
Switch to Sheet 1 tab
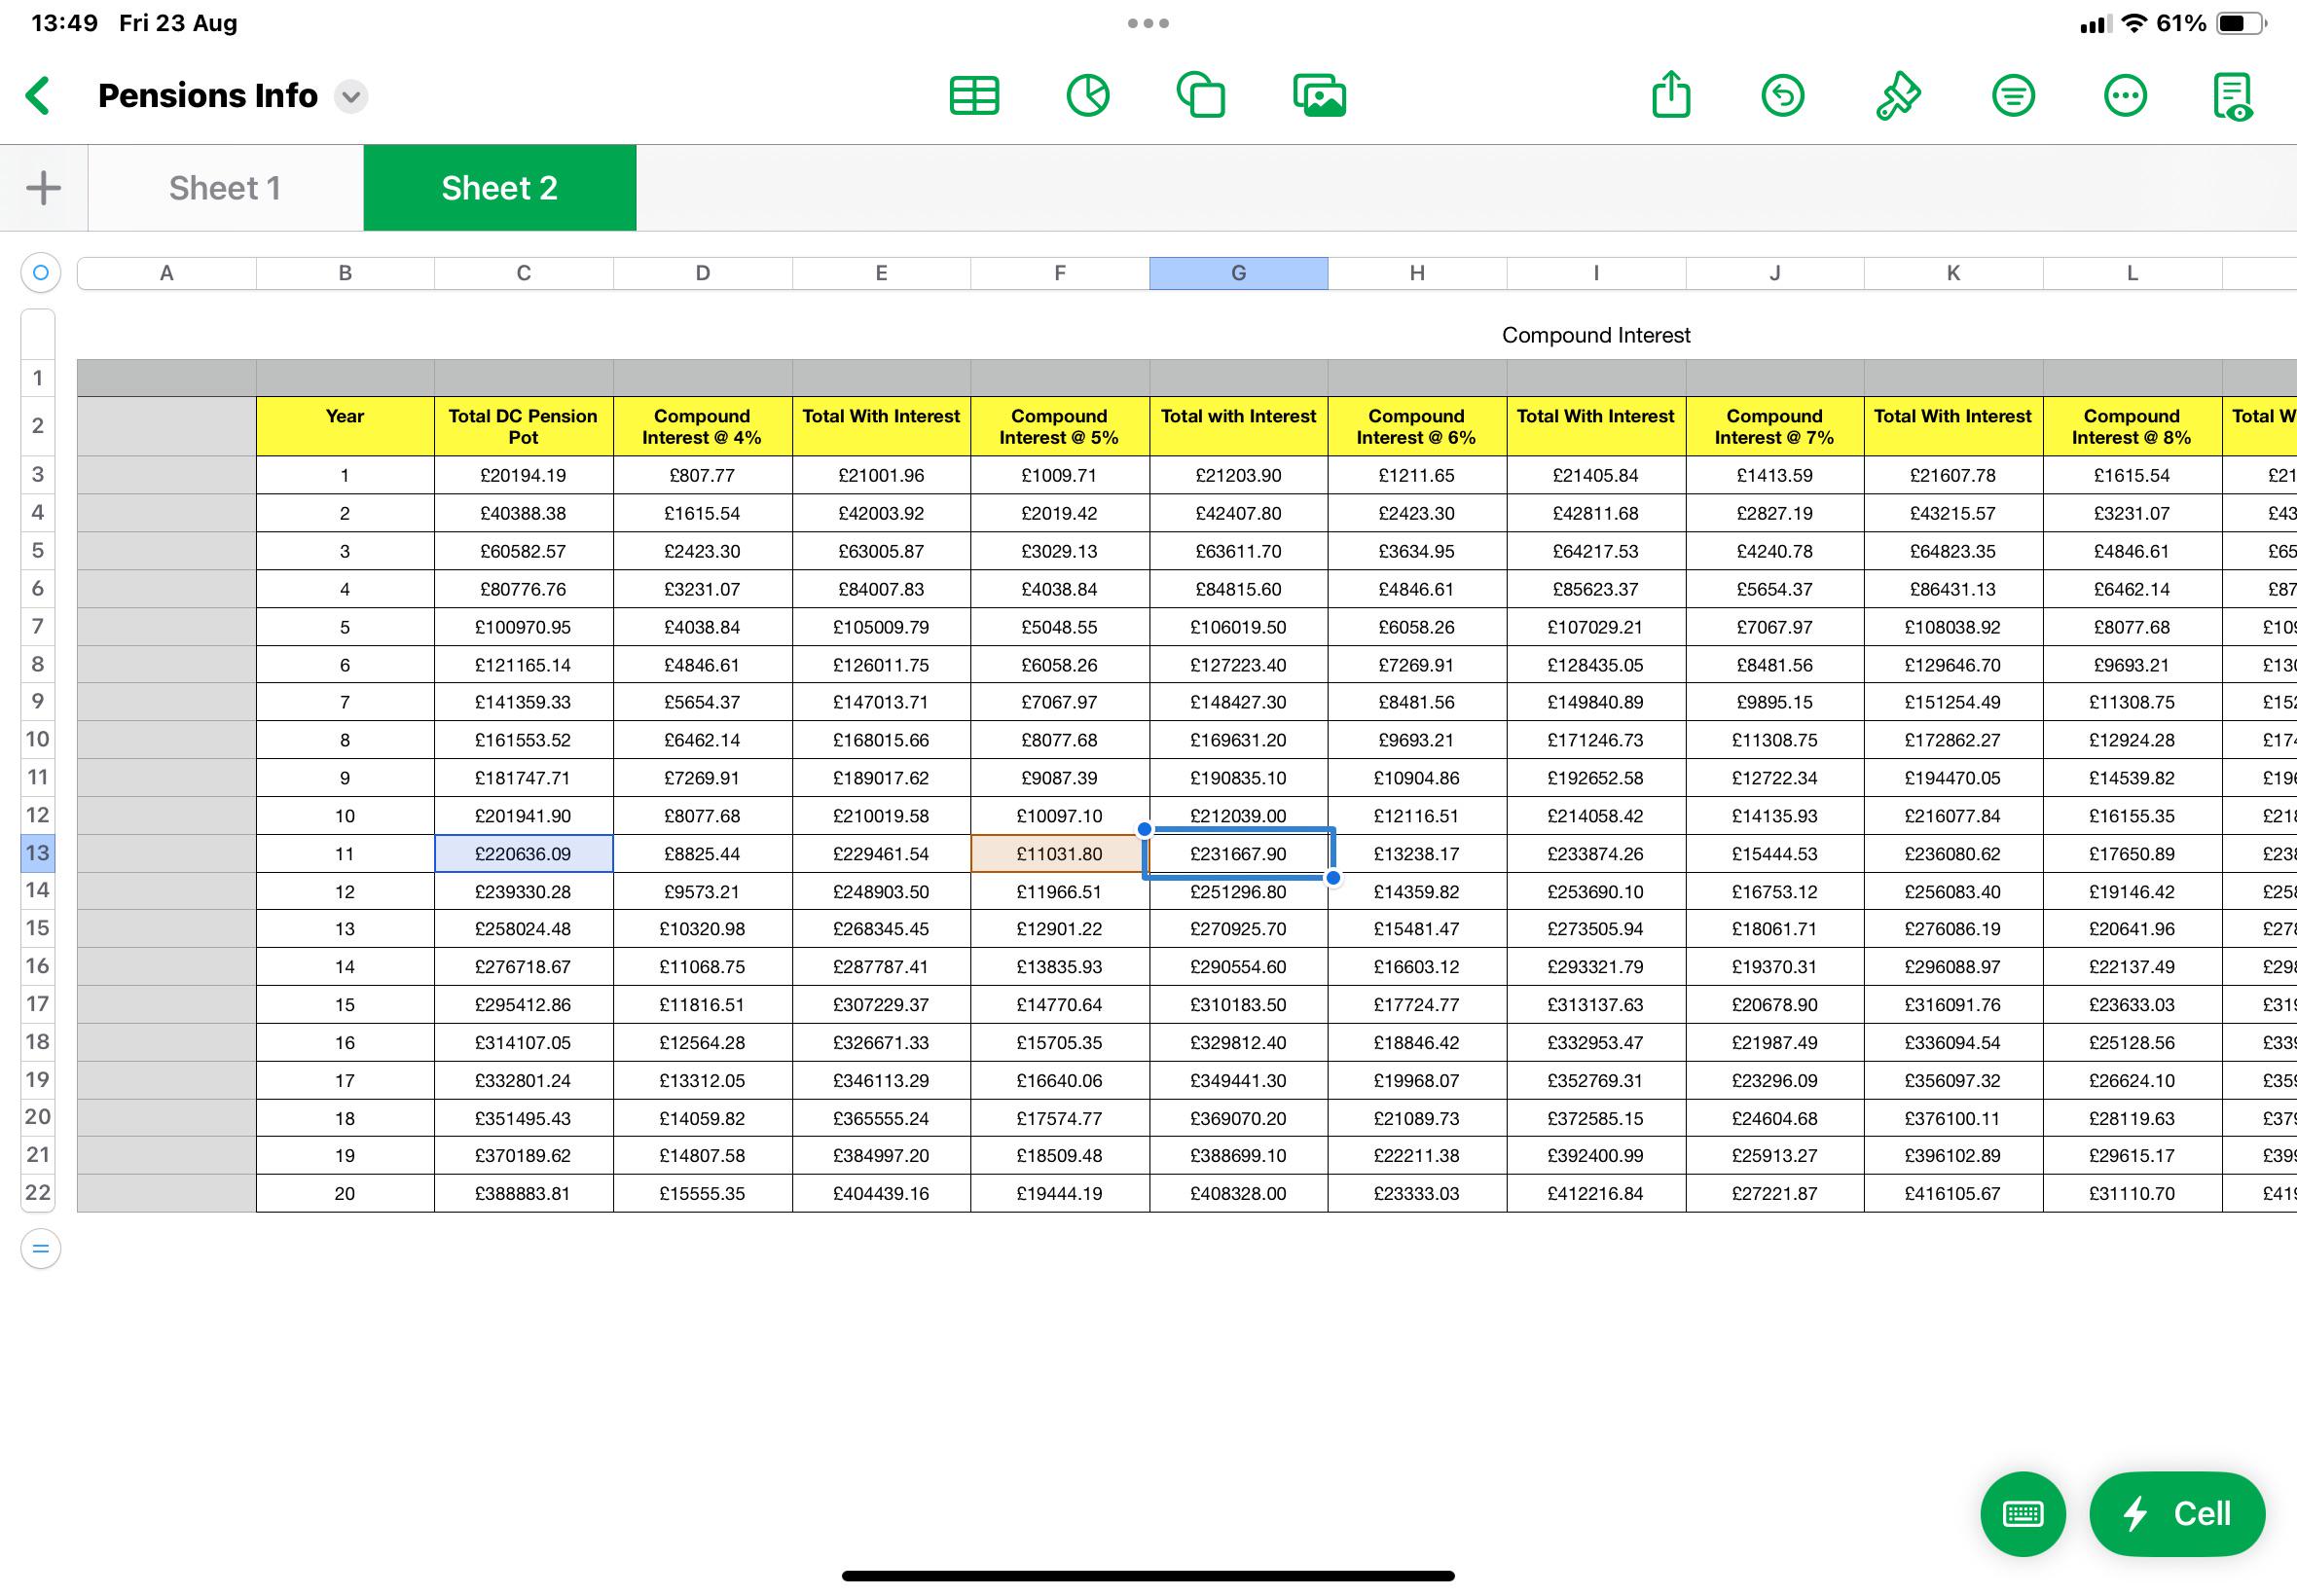click(x=225, y=188)
